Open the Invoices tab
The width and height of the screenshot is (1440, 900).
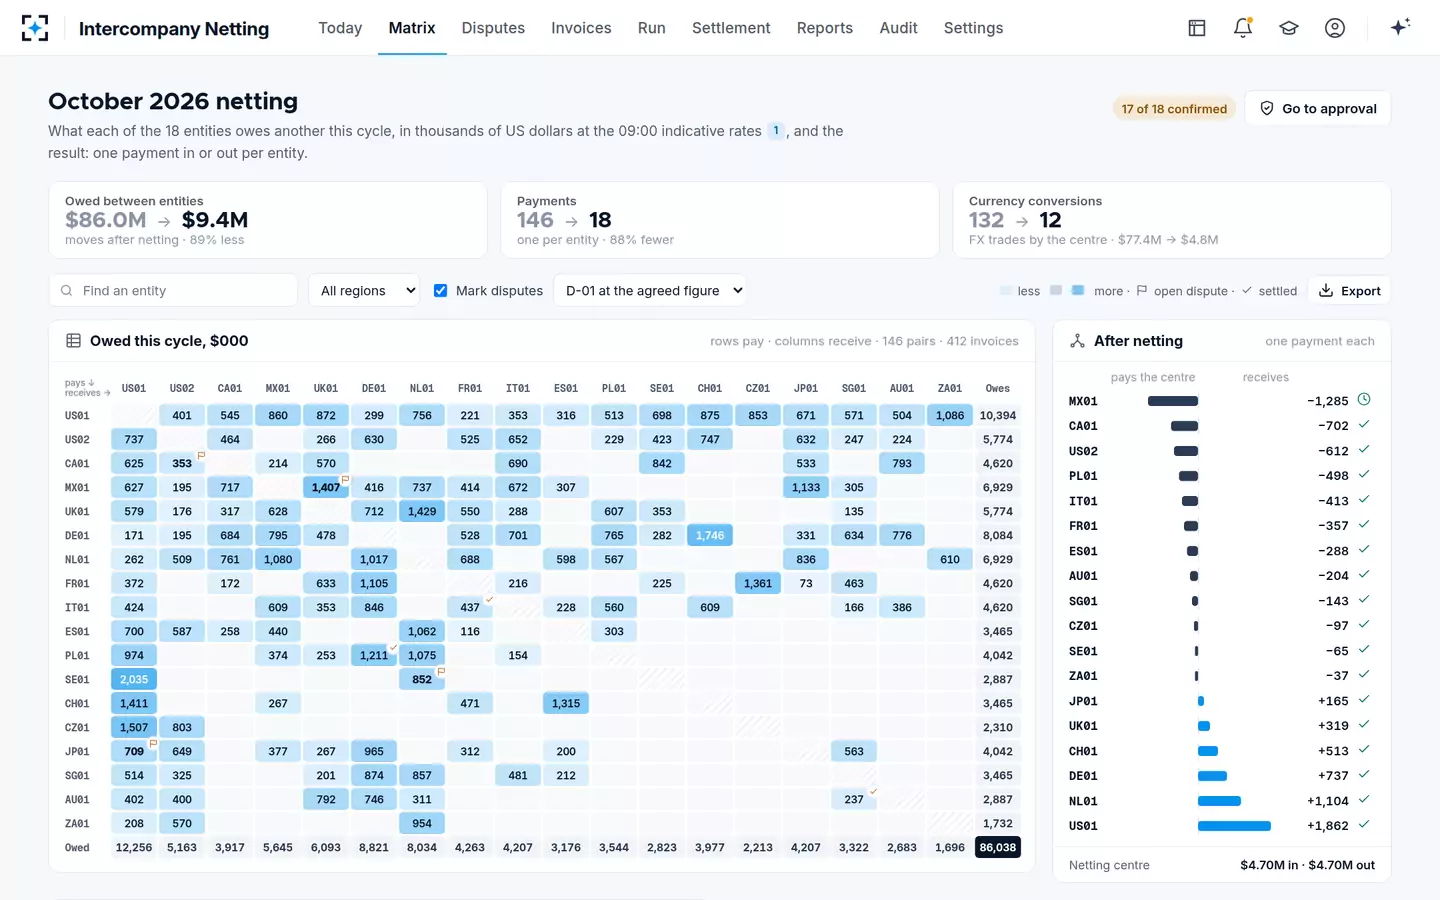581,28
